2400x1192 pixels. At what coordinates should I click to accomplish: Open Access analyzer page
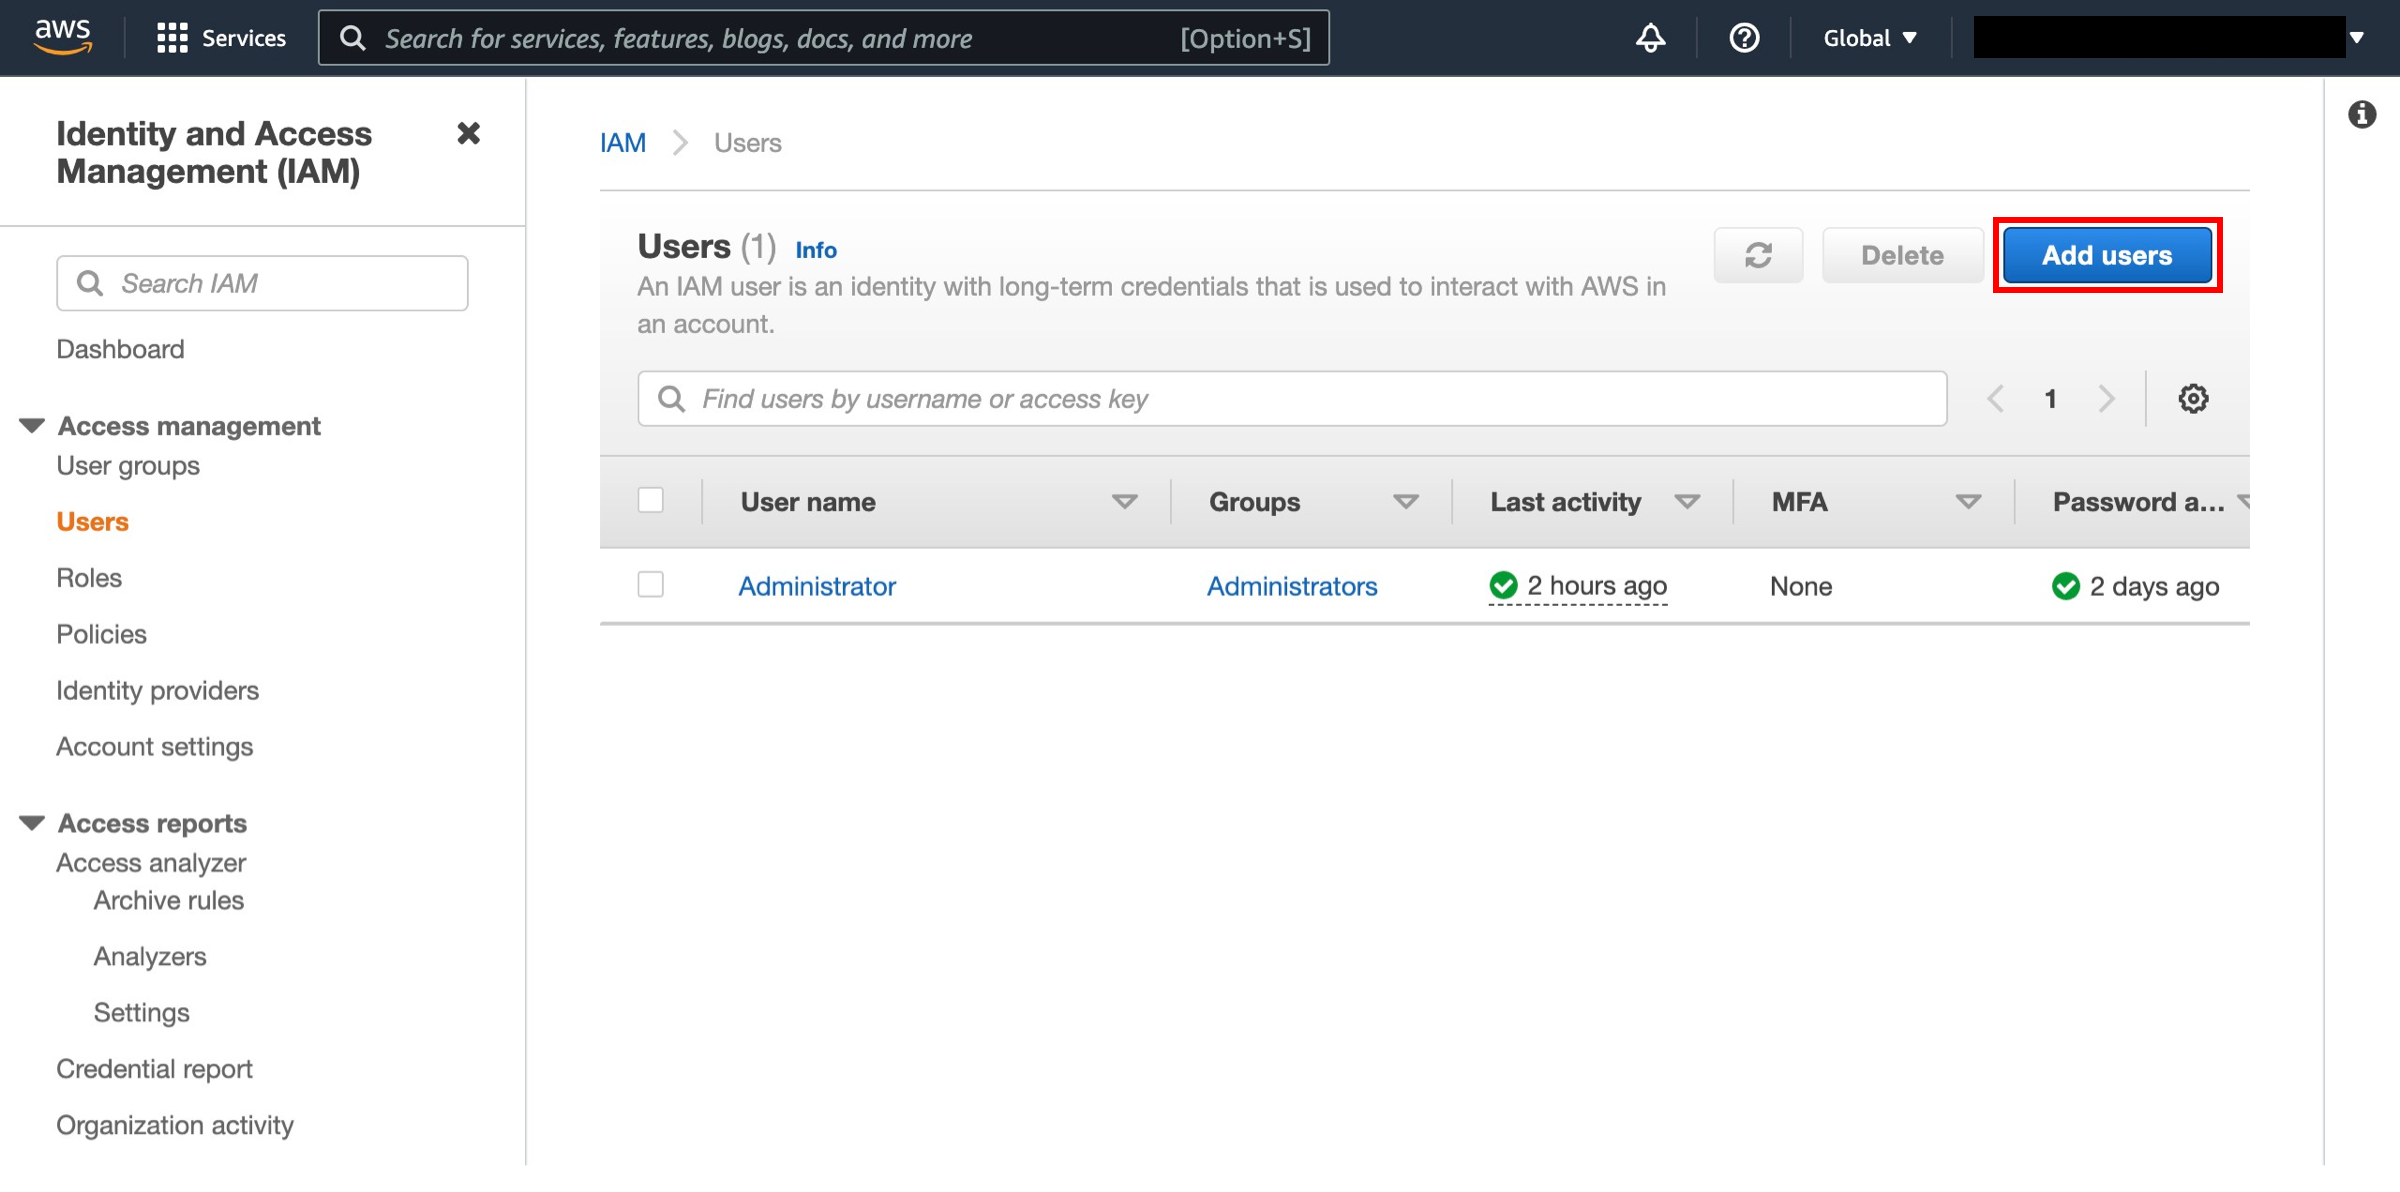click(x=151, y=863)
